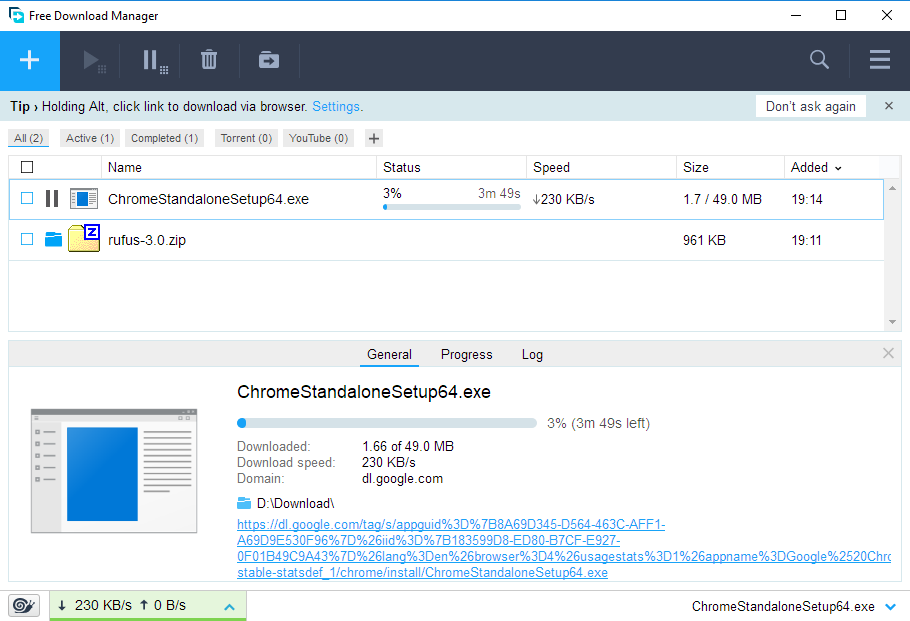Open the folder containing rufus-3.0.zip
This screenshot has width=910, height=621.
pyautogui.click(x=53, y=239)
